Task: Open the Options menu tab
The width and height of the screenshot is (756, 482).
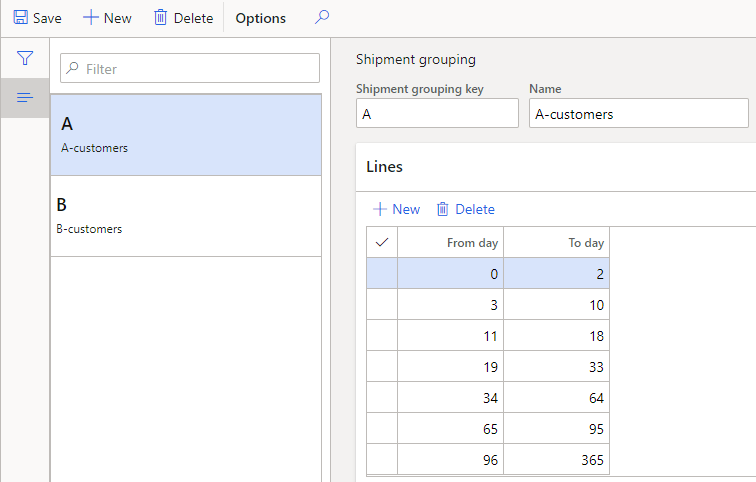Action: pos(260,18)
